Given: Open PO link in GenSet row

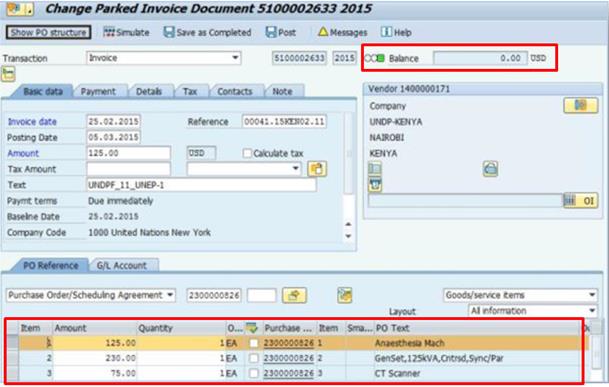Looking at the screenshot, I should (289, 358).
